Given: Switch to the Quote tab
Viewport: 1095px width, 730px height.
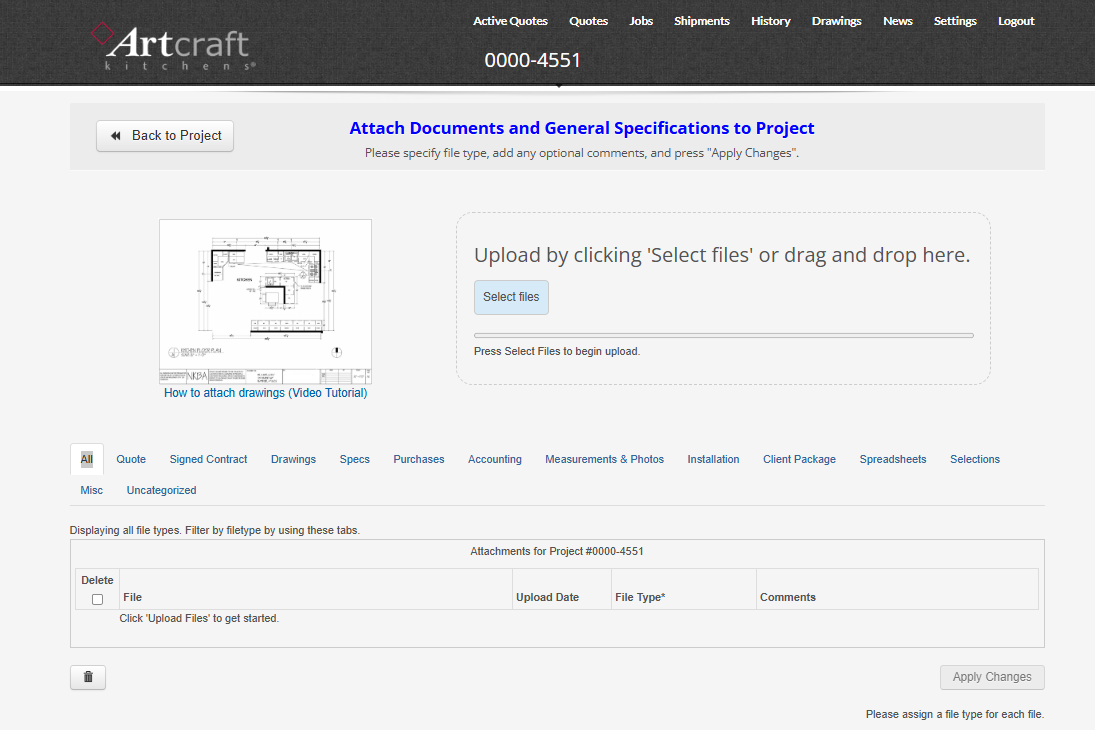Looking at the screenshot, I should [131, 459].
